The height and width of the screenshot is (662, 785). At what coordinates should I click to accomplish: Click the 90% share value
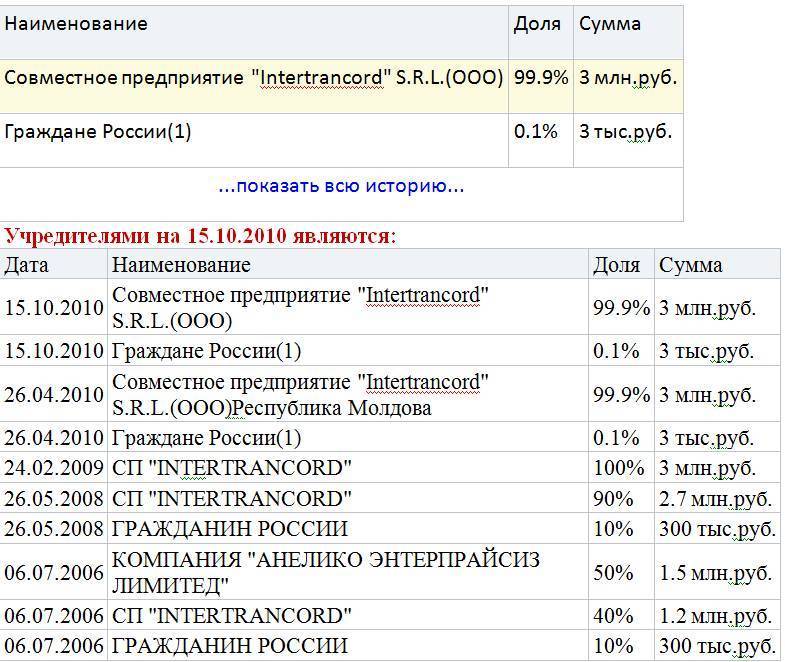[613, 499]
